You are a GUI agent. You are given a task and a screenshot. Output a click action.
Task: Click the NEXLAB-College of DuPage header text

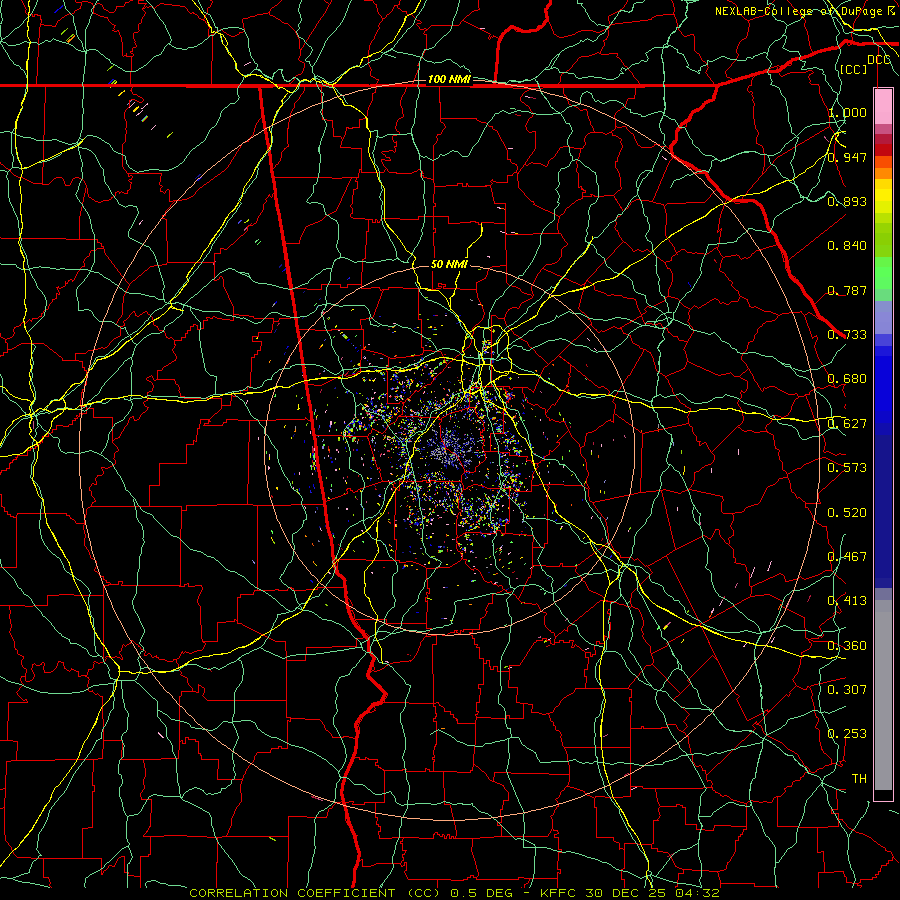pyautogui.click(x=798, y=11)
